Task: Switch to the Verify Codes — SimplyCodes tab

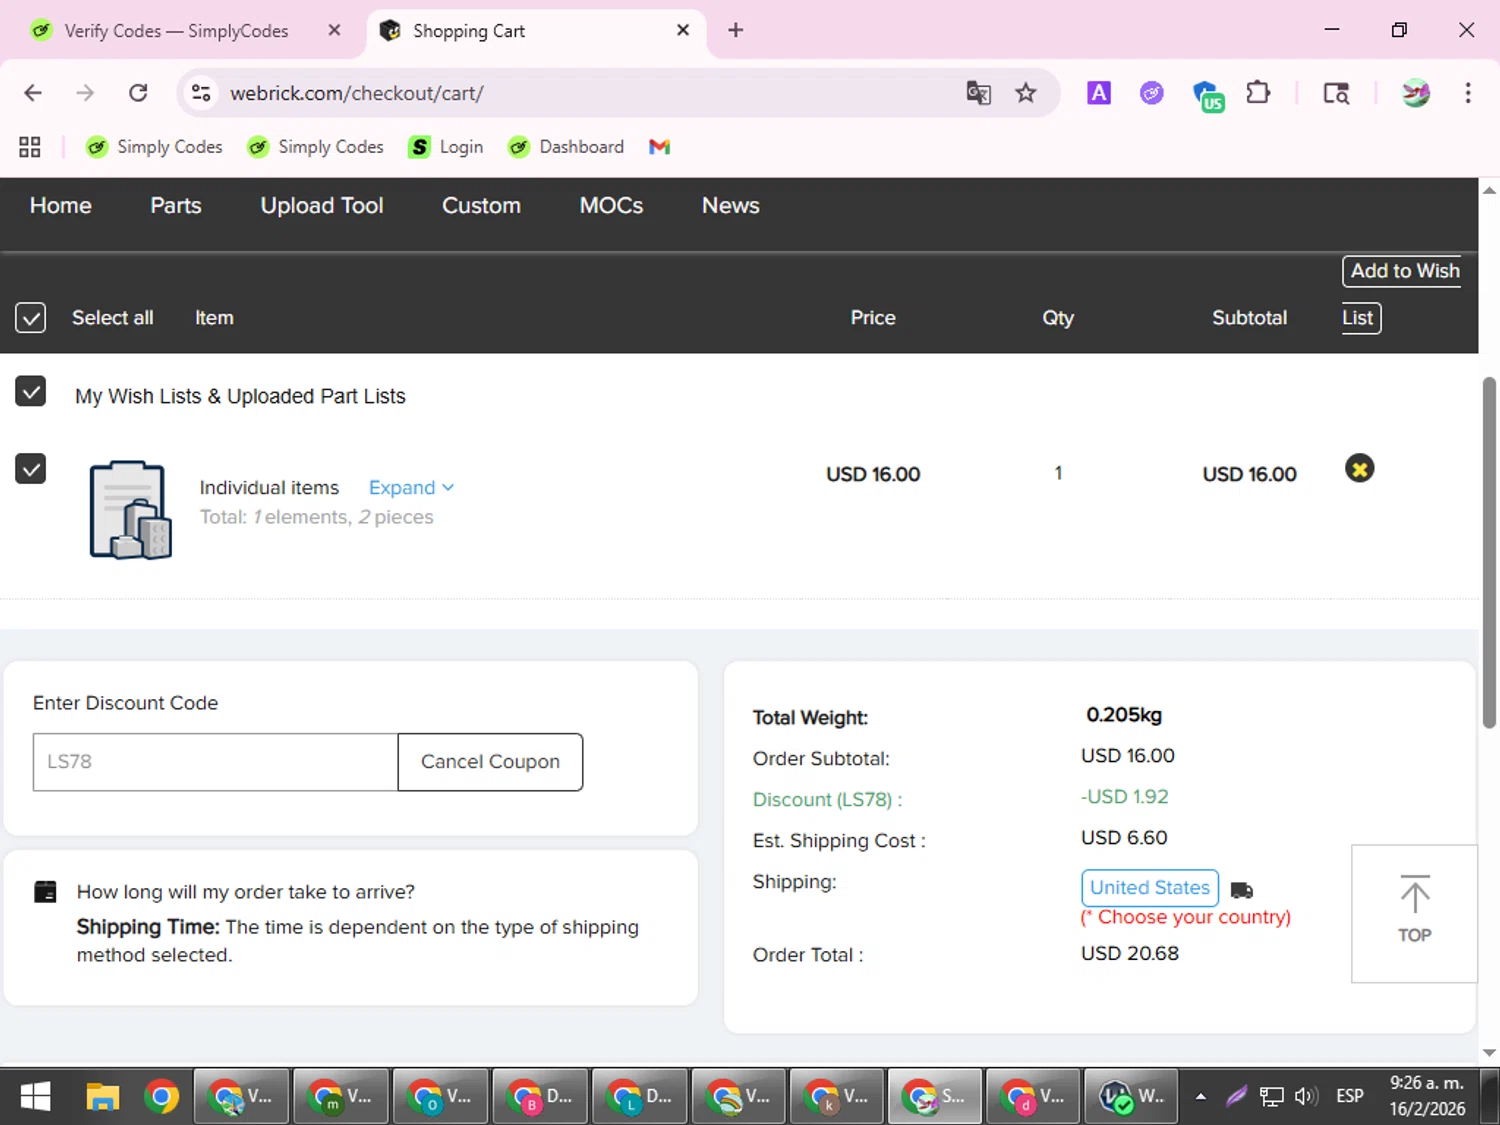Action: point(176,31)
